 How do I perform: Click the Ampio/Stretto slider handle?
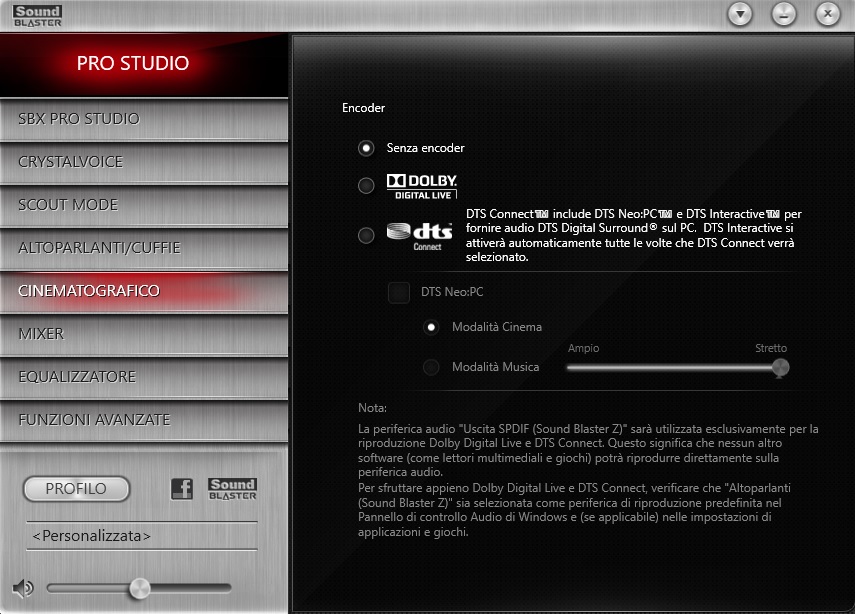(780, 368)
